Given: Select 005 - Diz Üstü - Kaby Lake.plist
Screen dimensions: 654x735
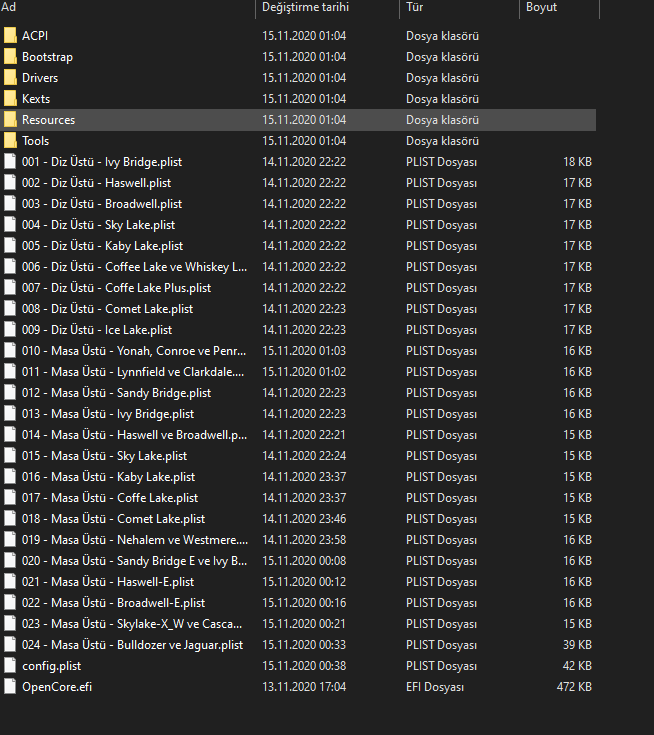Looking at the screenshot, I should pos(102,246).
